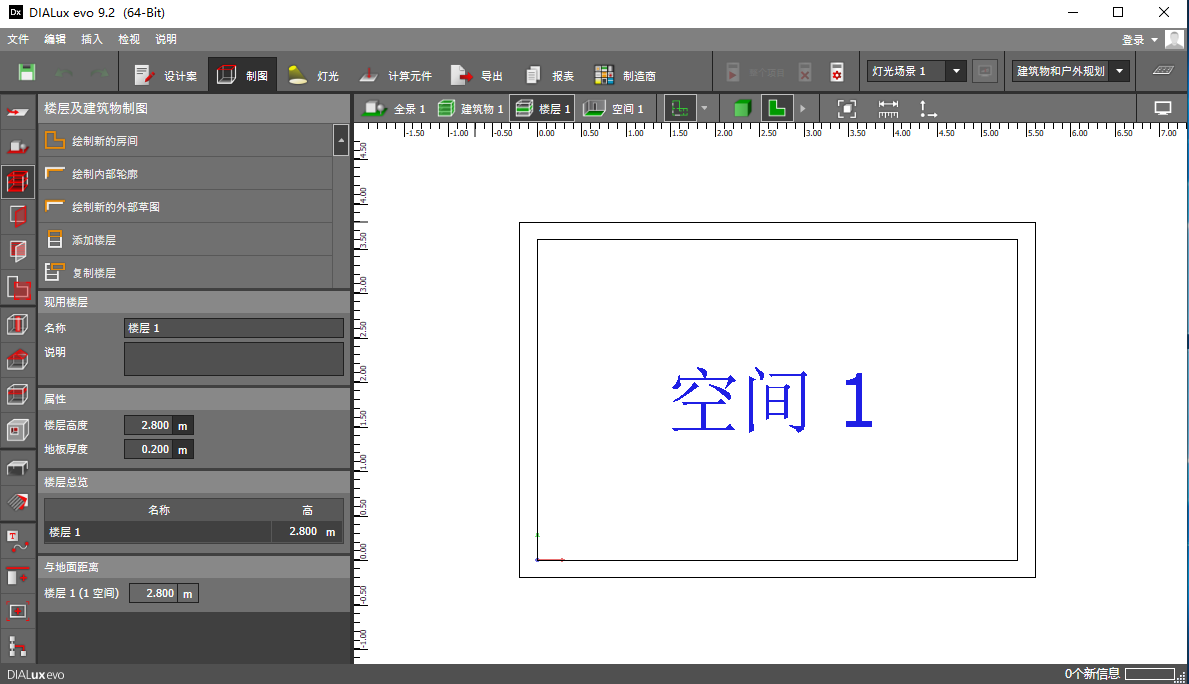Screen dimensions: 1189x684
Task: Select the window panel sidebar tool below door tool
Action: point(18,251)
